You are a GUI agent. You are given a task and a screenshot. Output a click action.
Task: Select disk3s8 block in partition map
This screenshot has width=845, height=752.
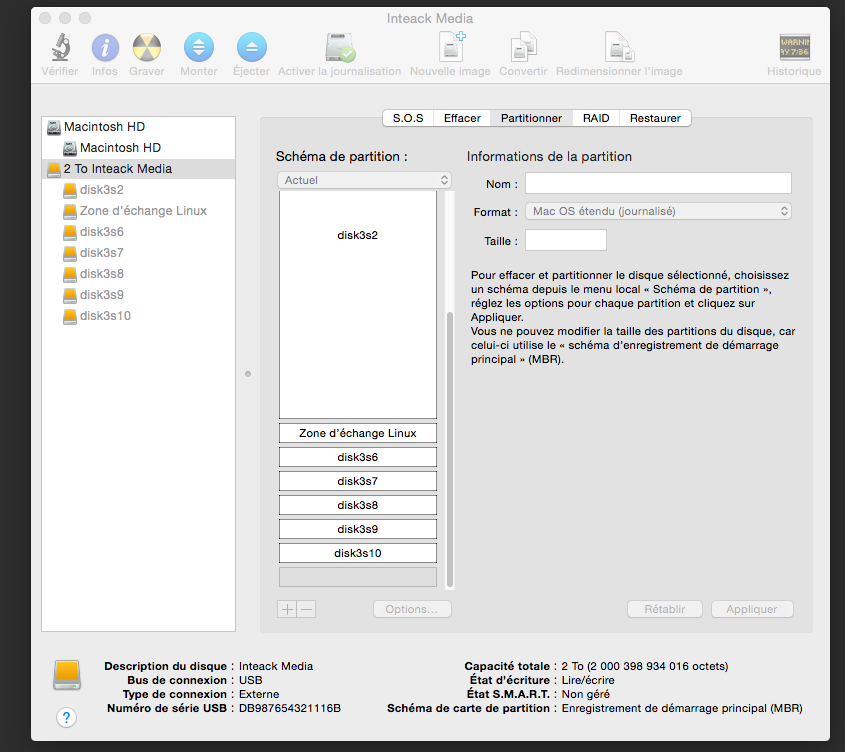[x=358, y=505]
